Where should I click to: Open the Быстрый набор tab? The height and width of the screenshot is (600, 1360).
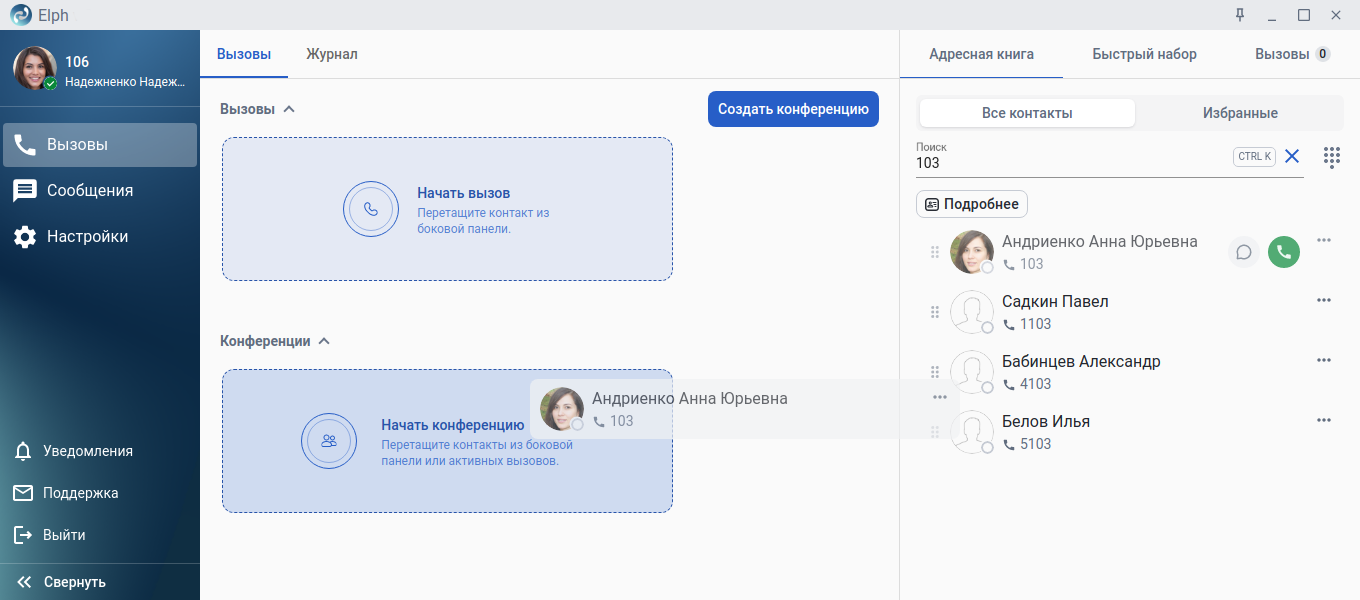point(1144,54)
